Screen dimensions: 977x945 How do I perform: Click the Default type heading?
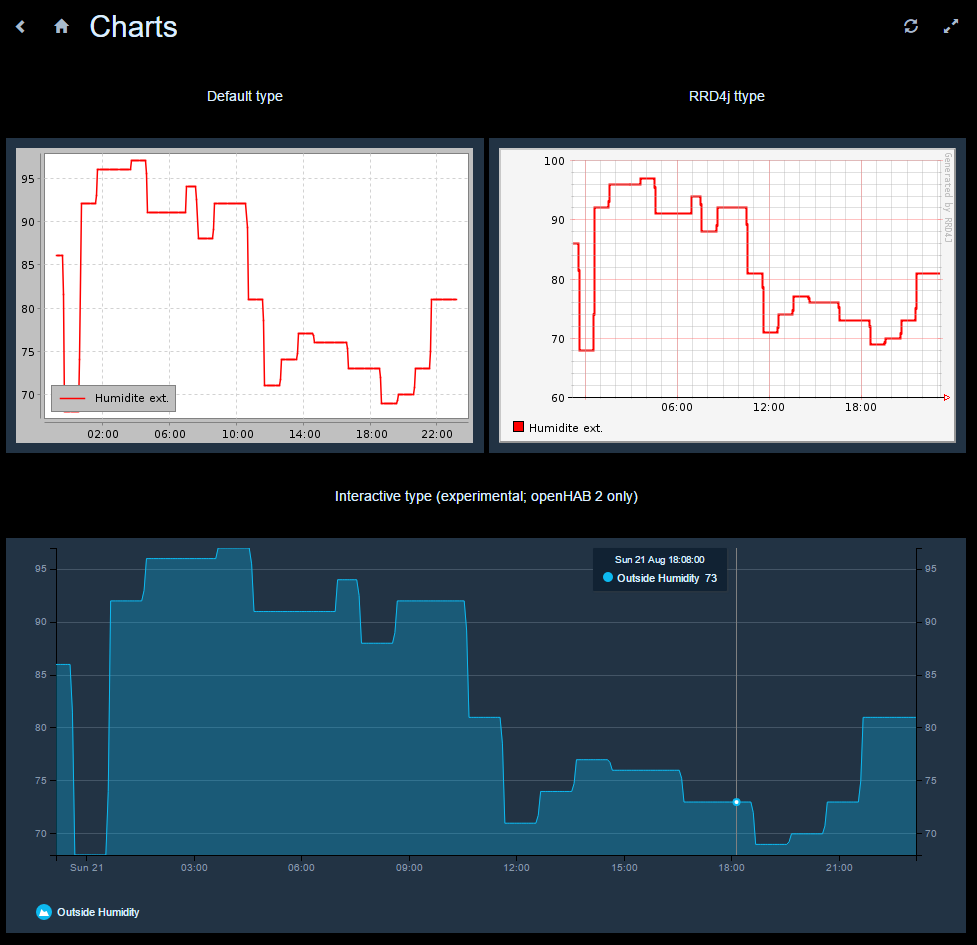click(244, 96)
